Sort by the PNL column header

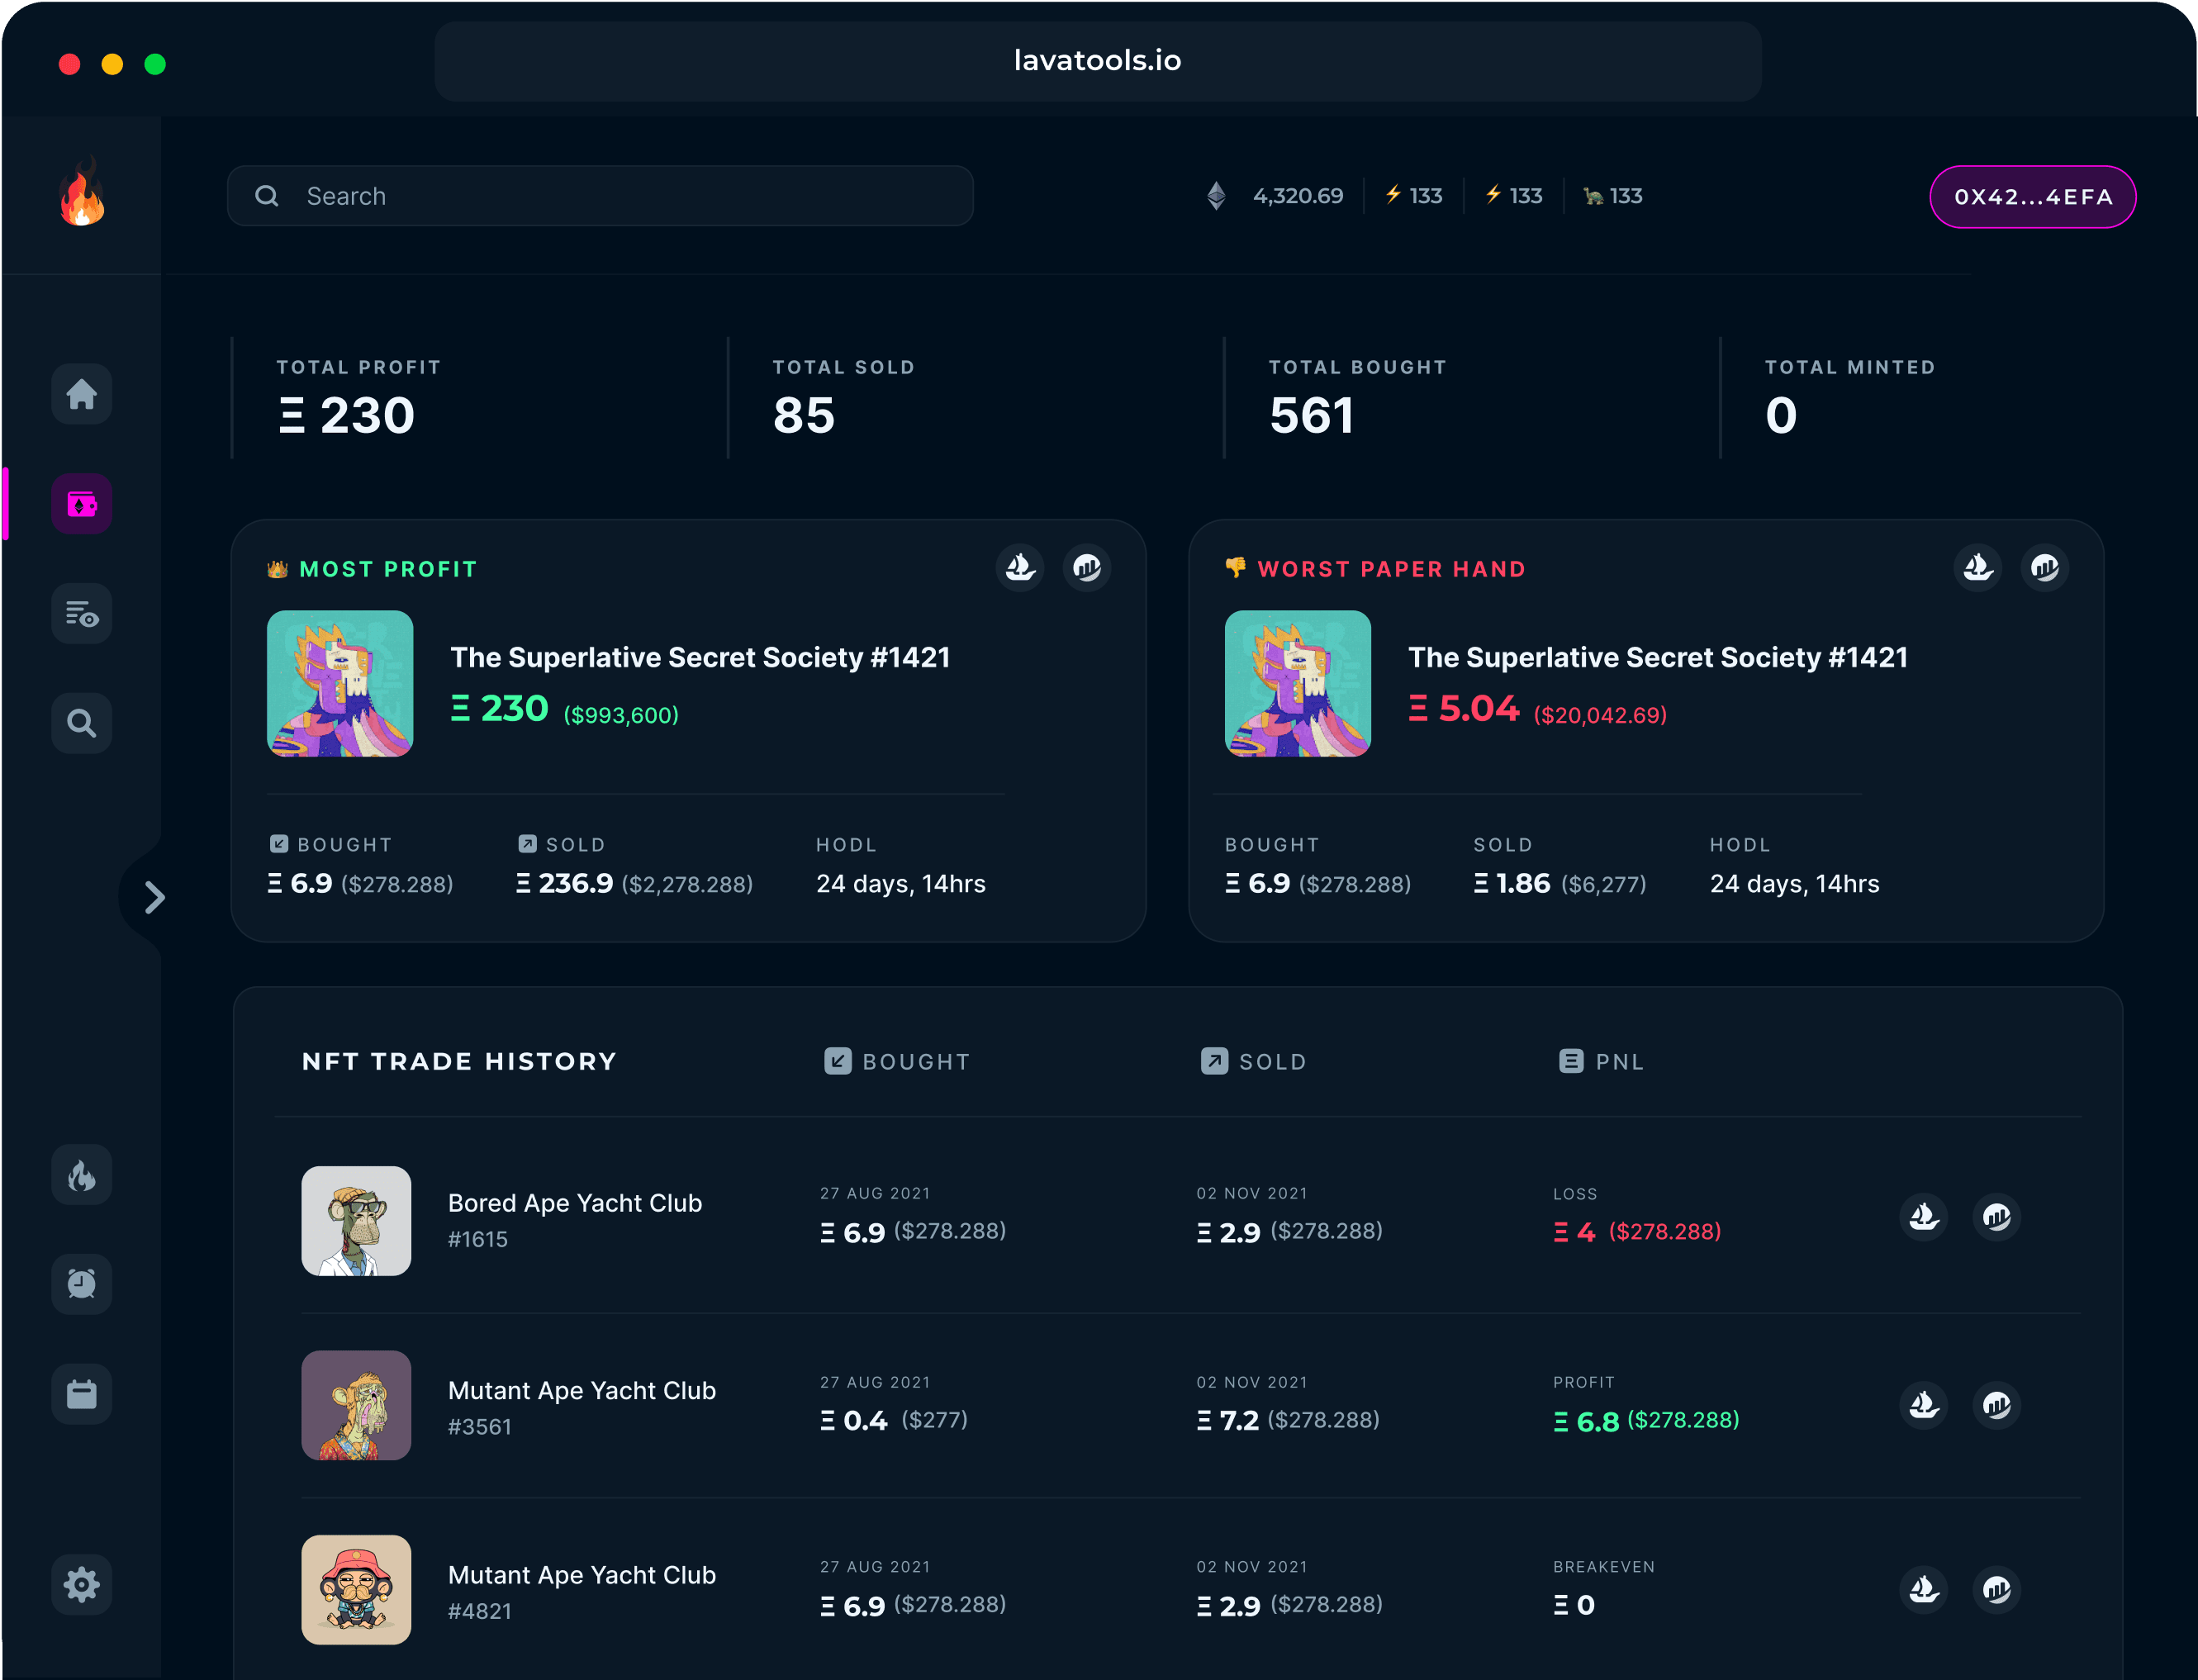pos(1601,1061)
